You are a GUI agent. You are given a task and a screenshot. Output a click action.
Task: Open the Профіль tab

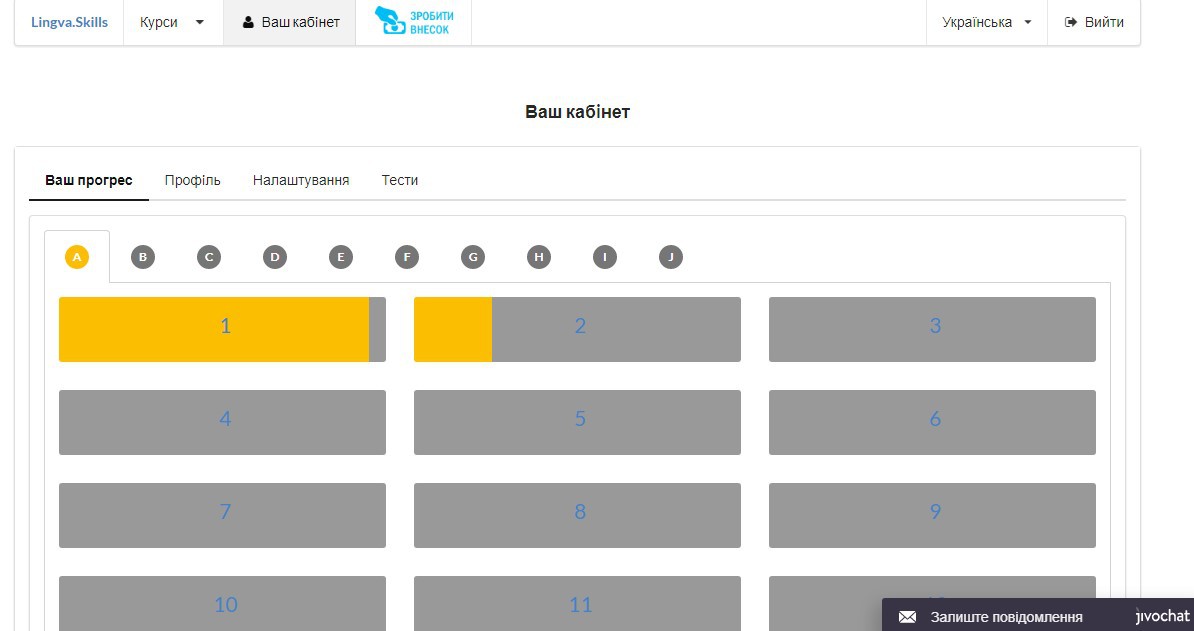pos(193,180)
